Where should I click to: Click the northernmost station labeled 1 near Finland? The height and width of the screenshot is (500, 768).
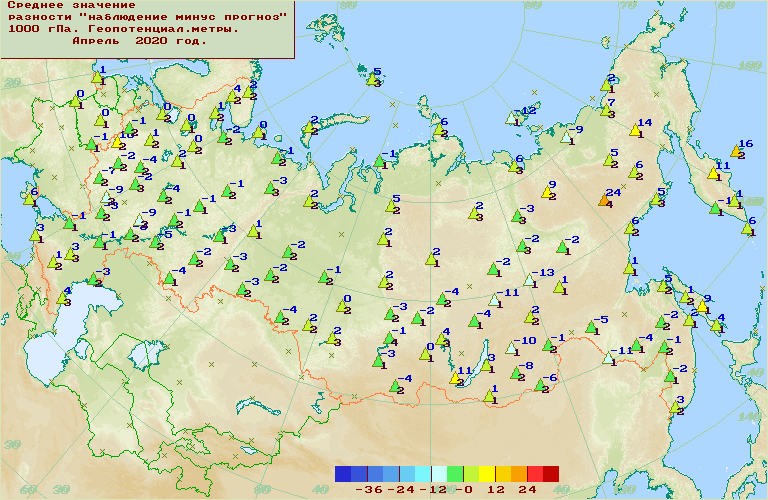click(x=97, y=77)
